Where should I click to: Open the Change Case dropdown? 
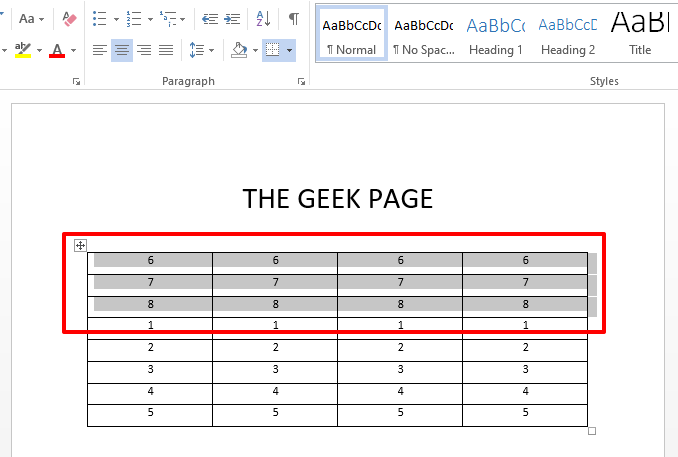coord(31,18)
